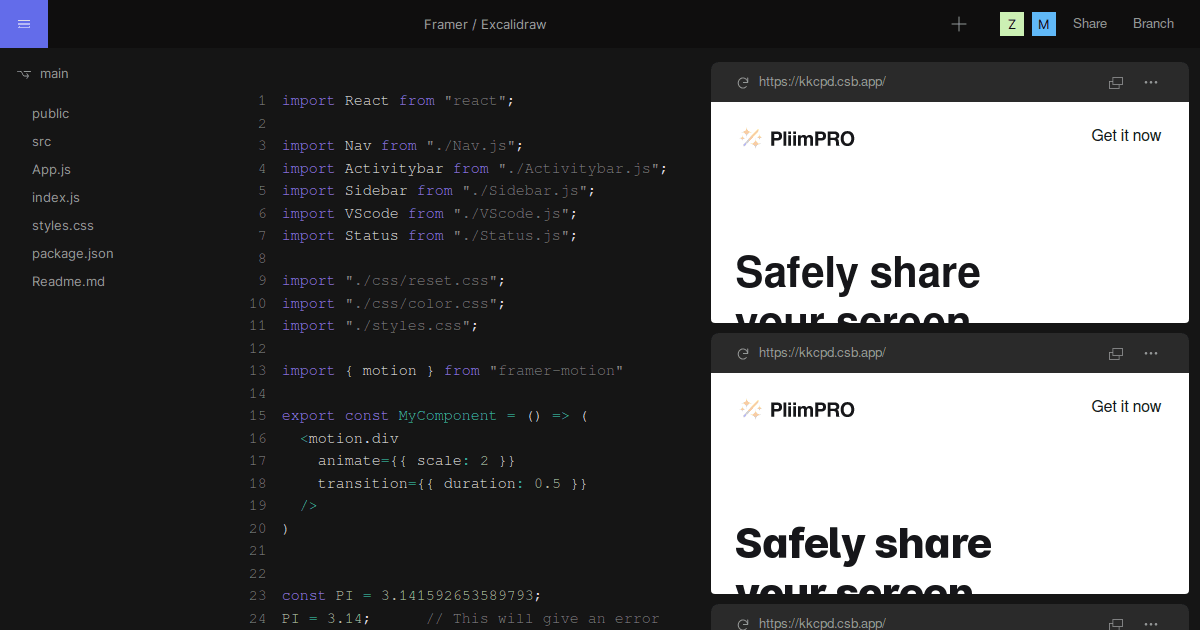The width and height of the screenshot is (1200, 630).
Task: Open the Readme.md file
Action: click(68, 281)
